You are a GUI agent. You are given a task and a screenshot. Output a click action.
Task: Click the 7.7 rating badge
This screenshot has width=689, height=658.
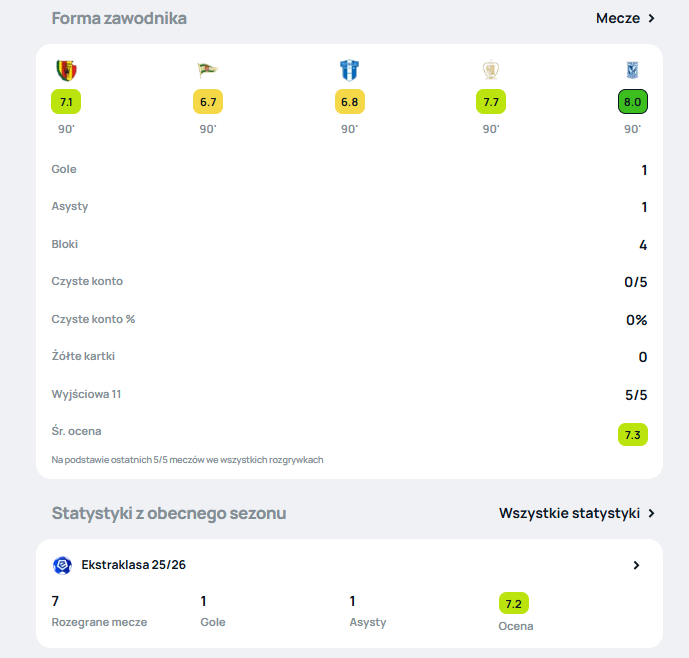(491, 102)
